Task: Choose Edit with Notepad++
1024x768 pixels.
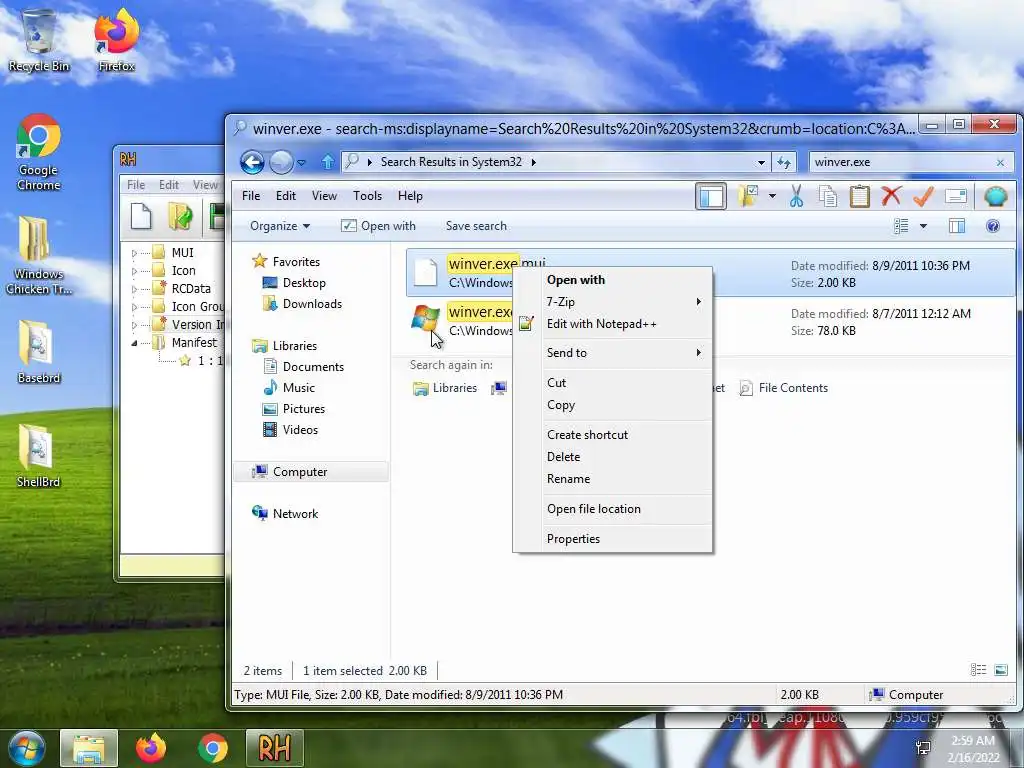Action: tap(613, 324)
